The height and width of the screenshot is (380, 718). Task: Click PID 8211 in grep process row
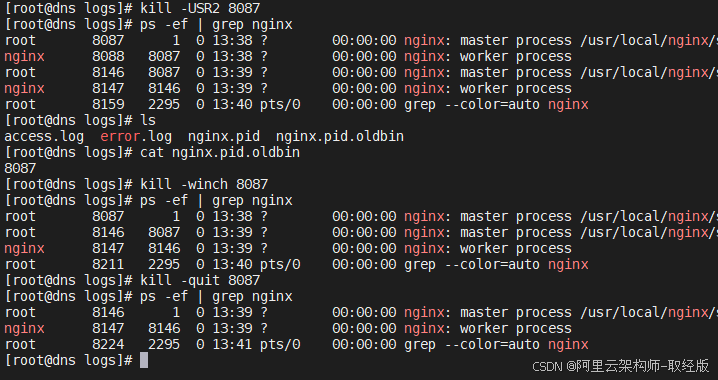(x=108, y=264)
